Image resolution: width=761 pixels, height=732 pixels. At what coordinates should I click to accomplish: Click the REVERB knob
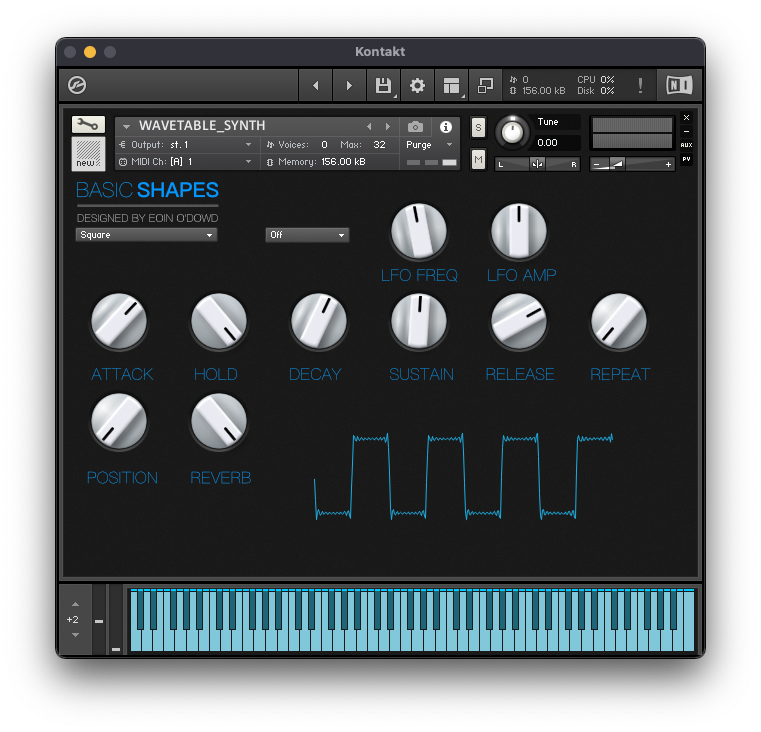[219, 422]
